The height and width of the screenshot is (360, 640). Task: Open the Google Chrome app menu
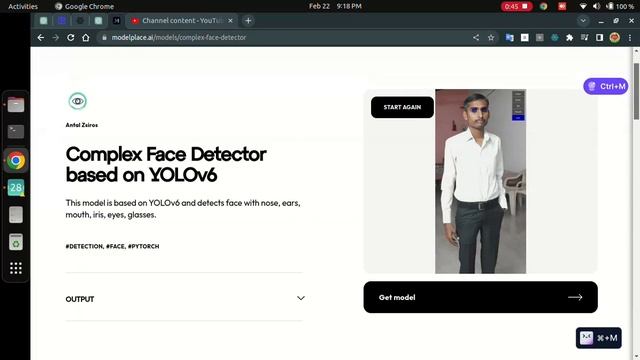(x=84, y=6)
